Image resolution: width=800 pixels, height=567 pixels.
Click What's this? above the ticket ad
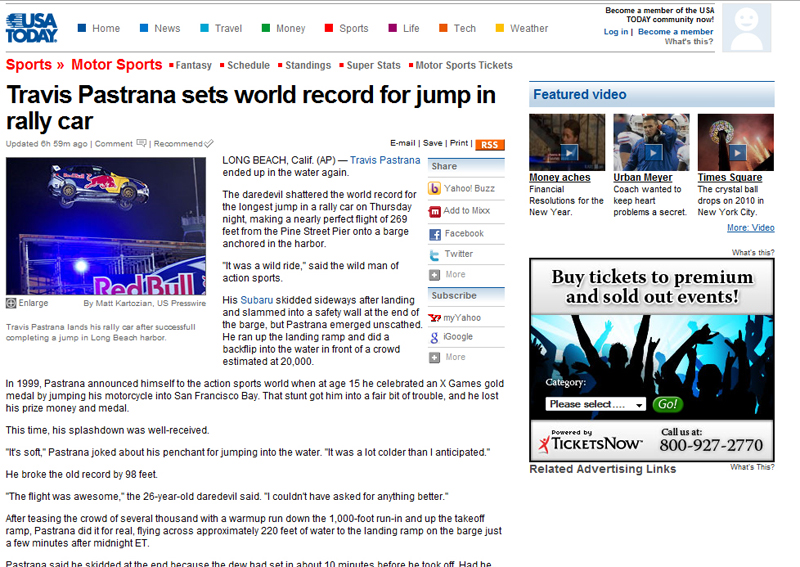(753, 253)
